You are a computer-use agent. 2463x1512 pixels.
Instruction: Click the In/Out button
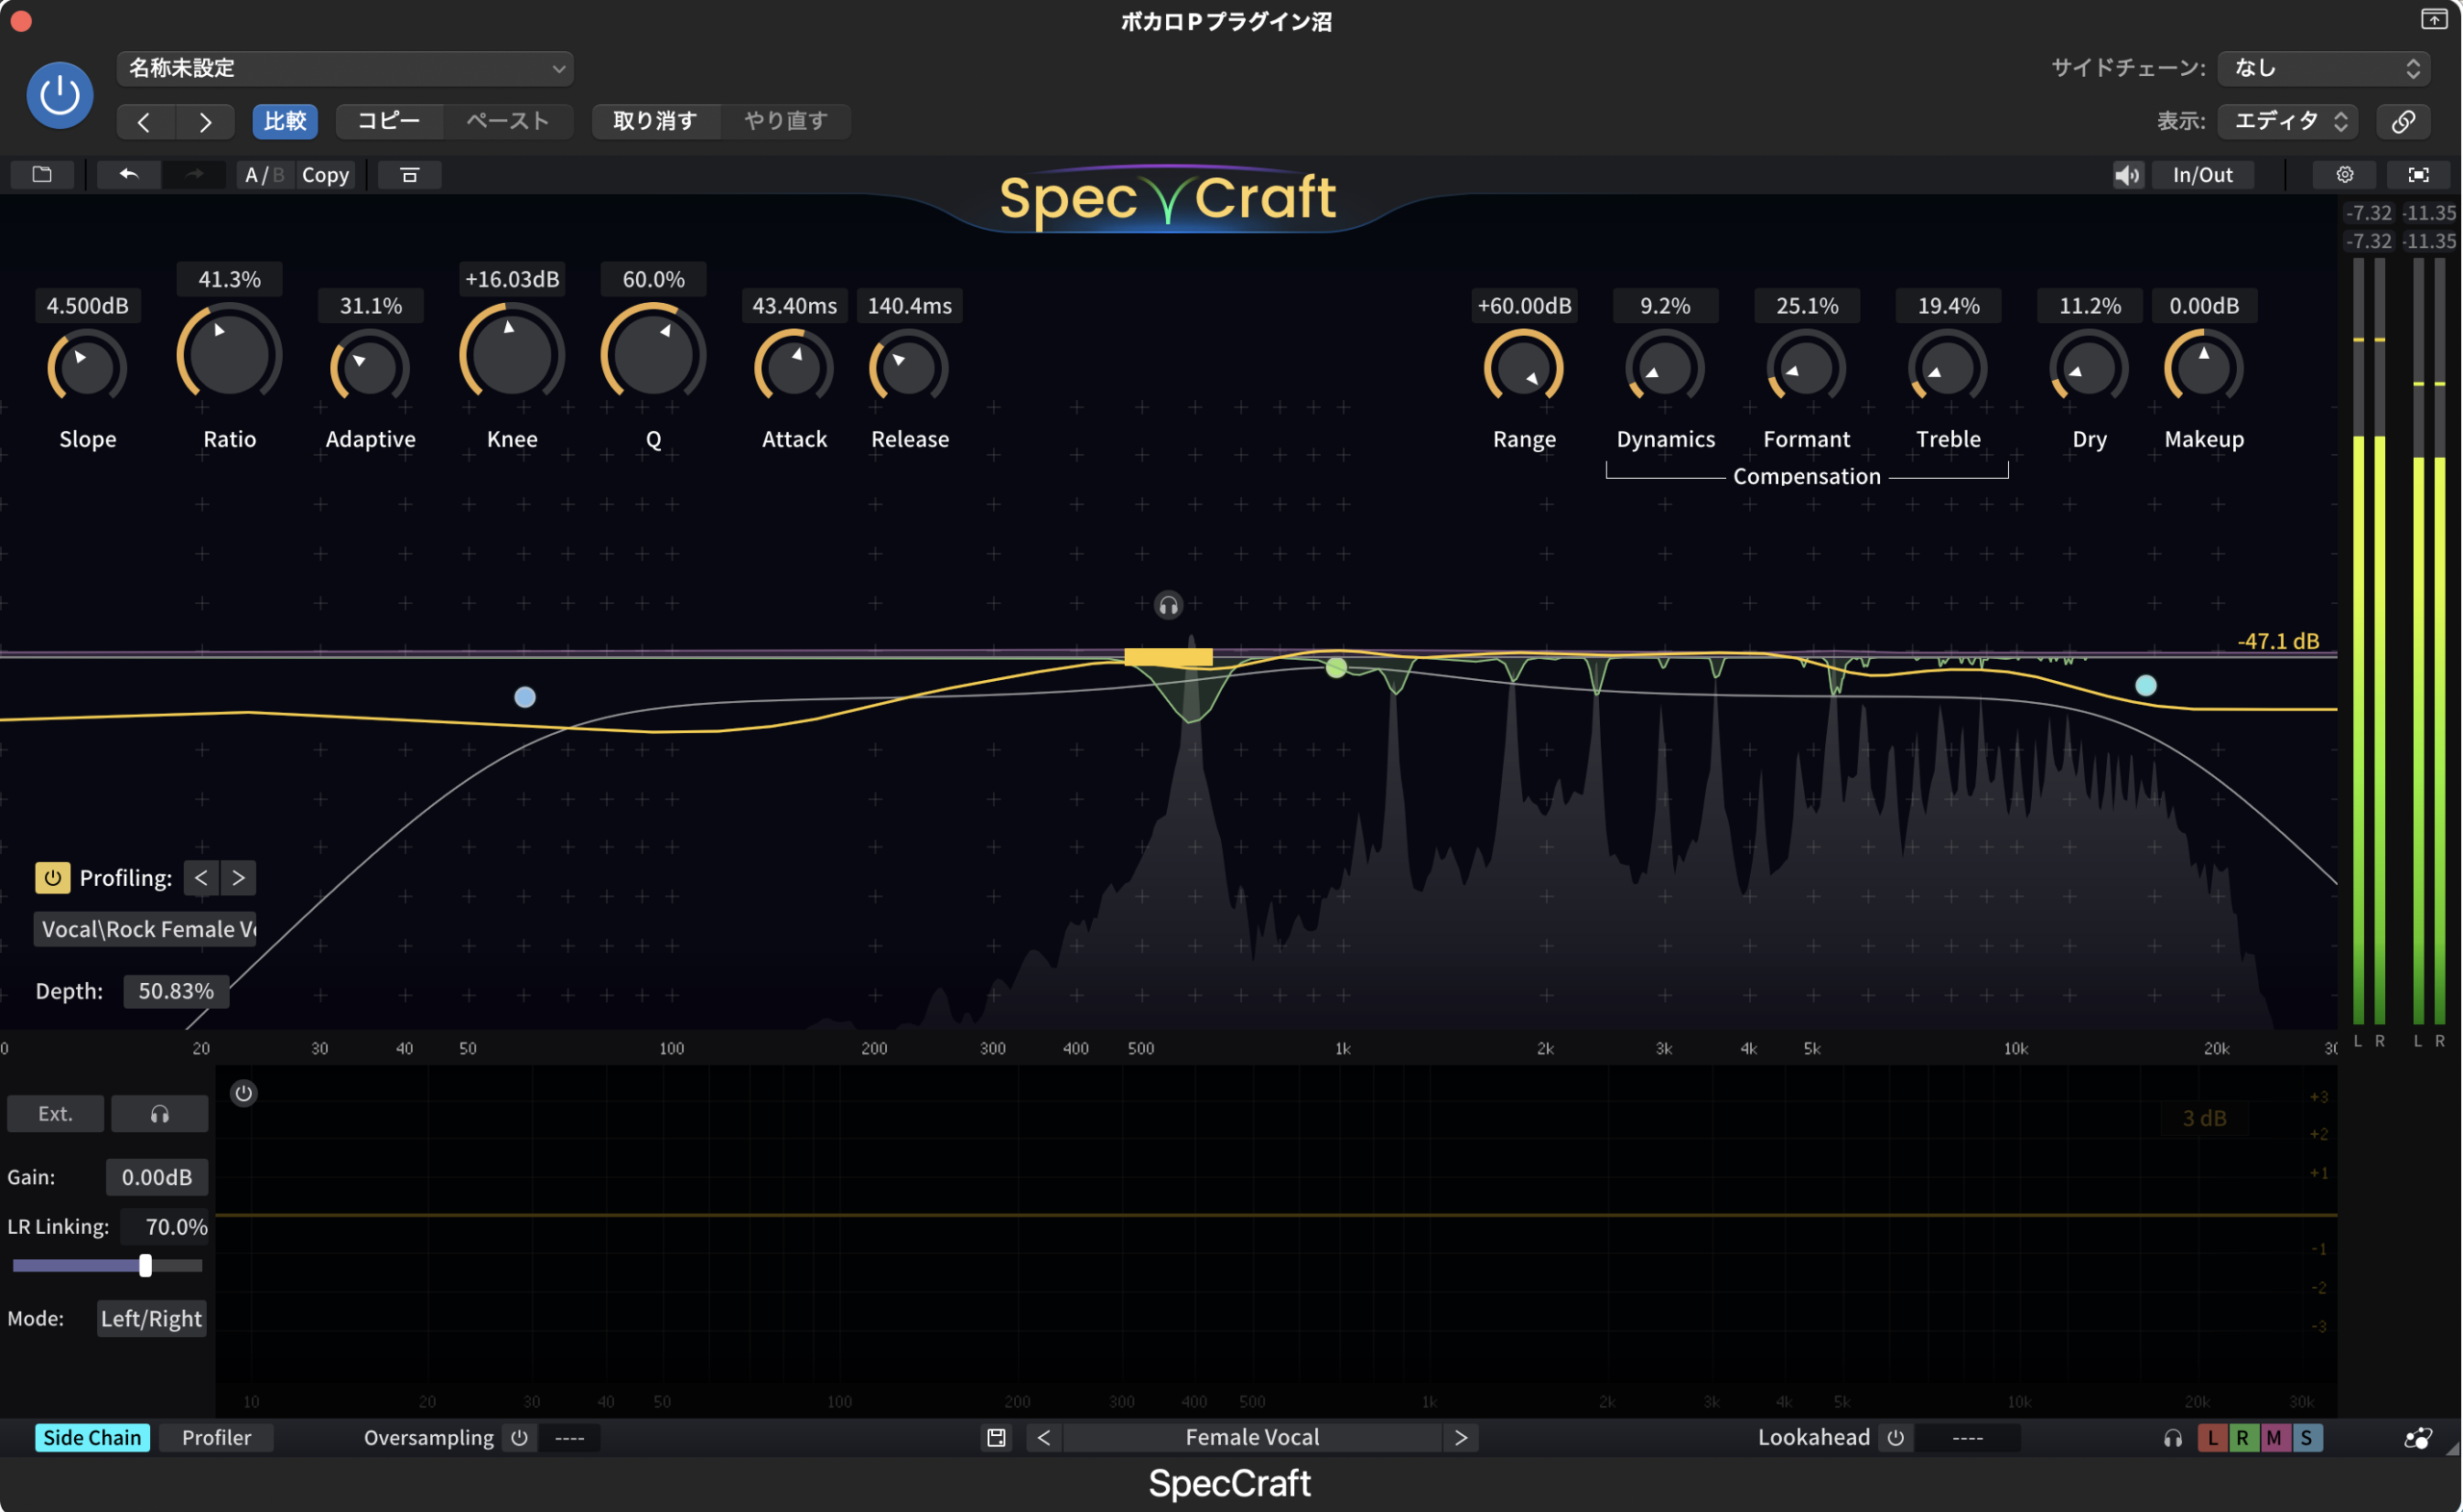click(x=2202, y=175)
